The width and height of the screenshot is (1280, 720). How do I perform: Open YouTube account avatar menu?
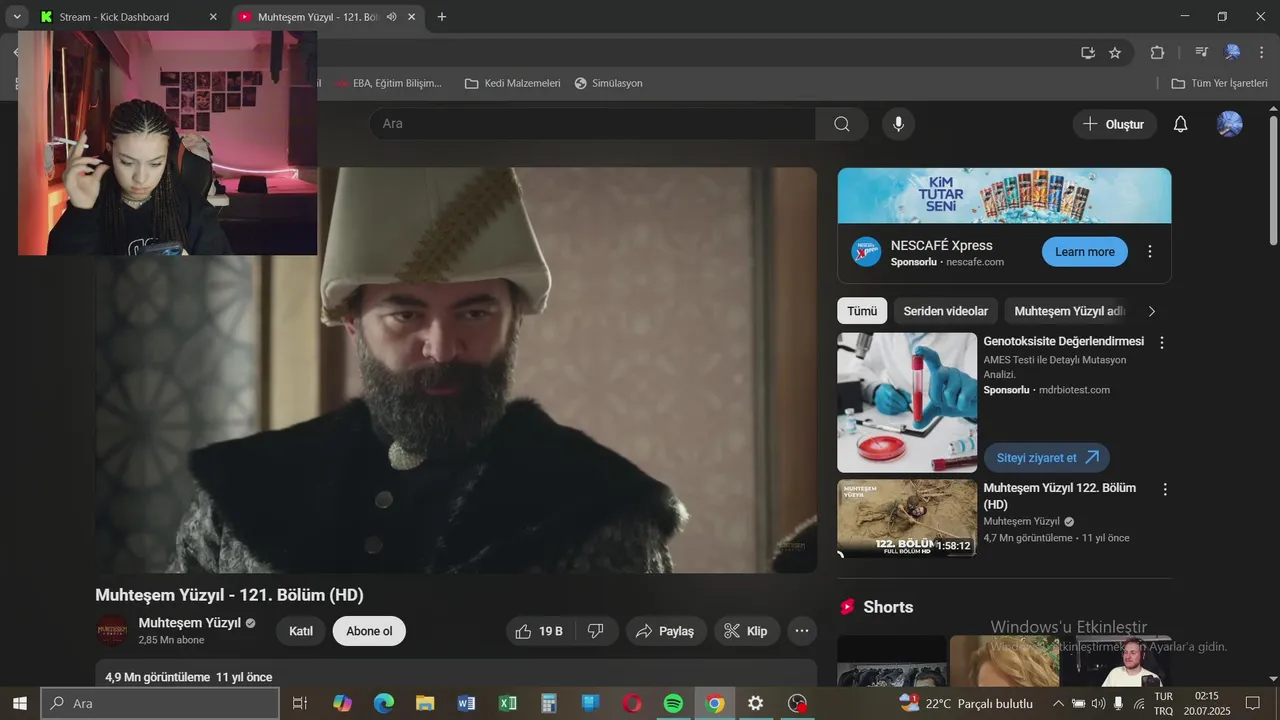coord(1229,124)
